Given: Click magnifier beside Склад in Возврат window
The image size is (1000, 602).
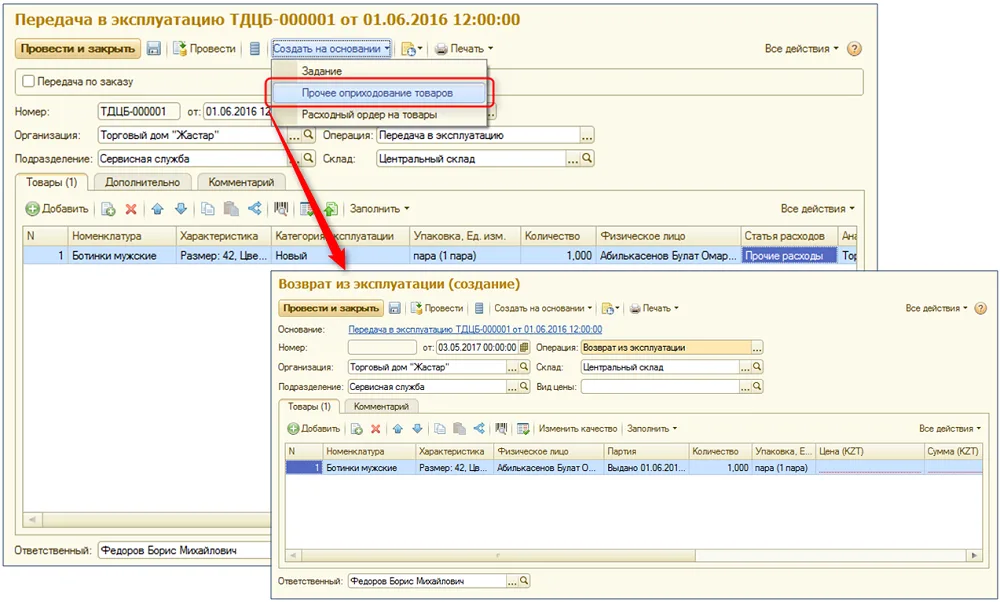Looking at the screenshot, I should (x=757, y=367).
